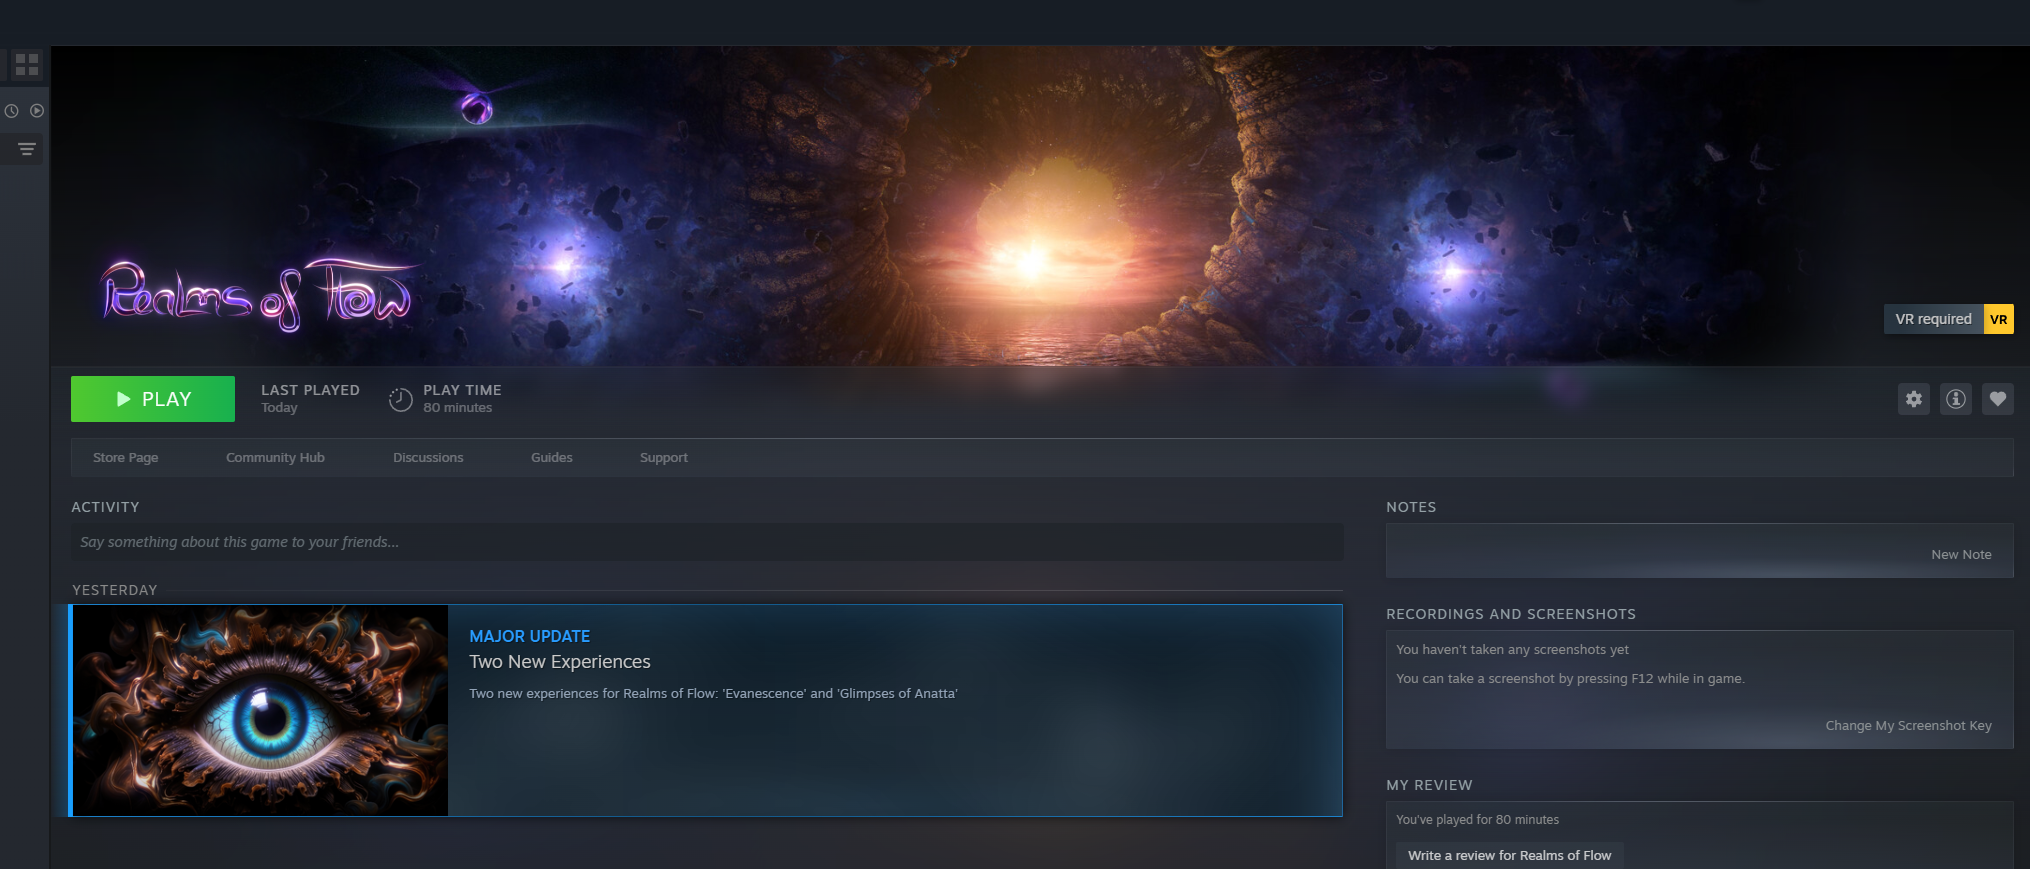Click Change My Screenshot Key
This screenshot has width=2030, height=869.
click(1908, 725)
